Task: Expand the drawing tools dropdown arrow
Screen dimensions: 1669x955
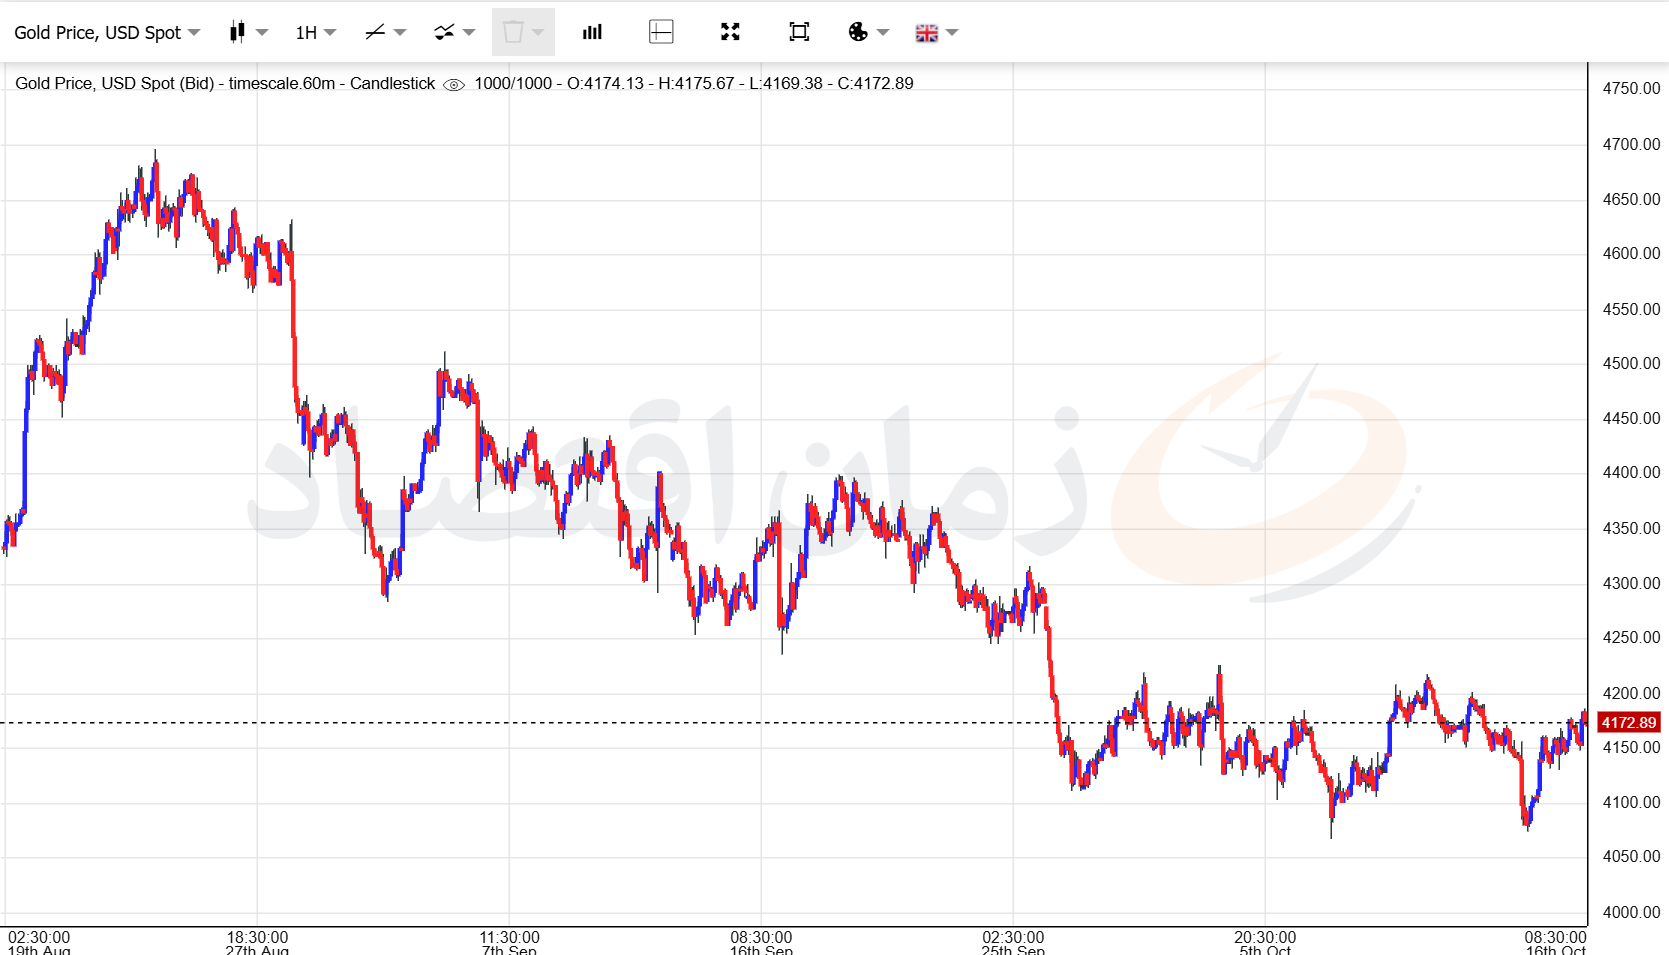Action: click(400, 32)
